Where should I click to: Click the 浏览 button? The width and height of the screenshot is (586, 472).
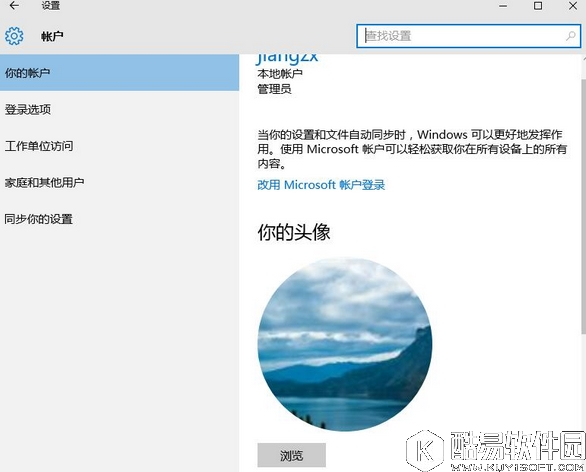(x=292, y=455)
